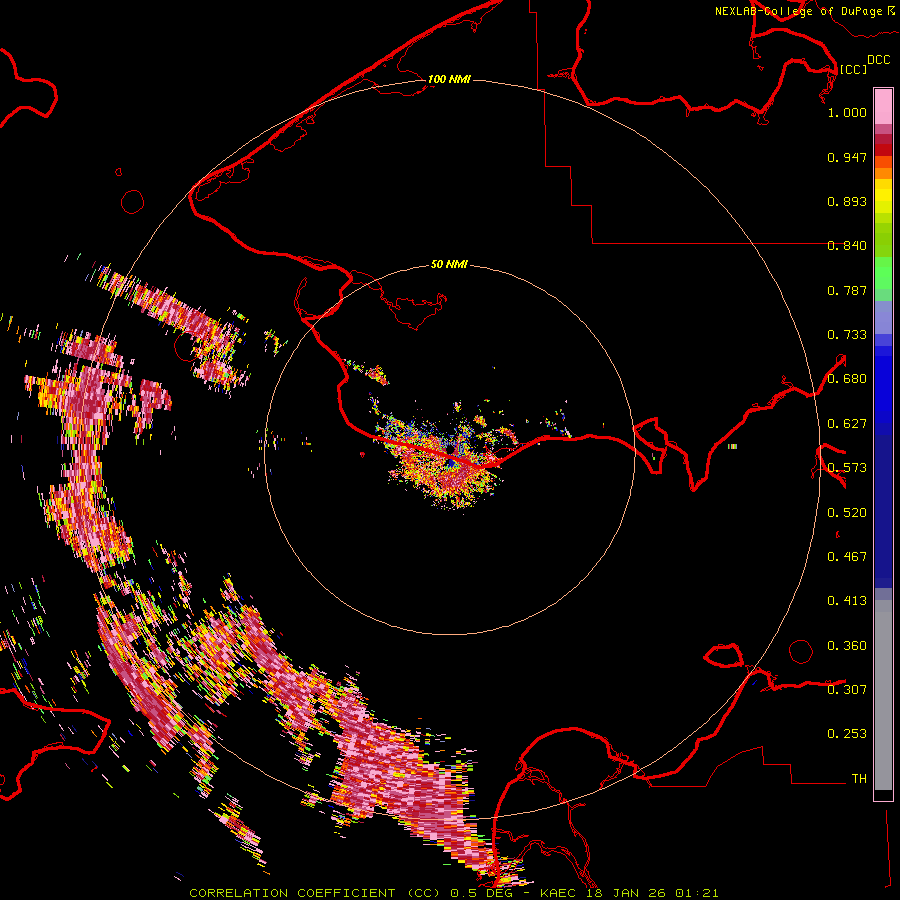
Task: Click the 0.840 value on color scale
Action: (847, 246)
